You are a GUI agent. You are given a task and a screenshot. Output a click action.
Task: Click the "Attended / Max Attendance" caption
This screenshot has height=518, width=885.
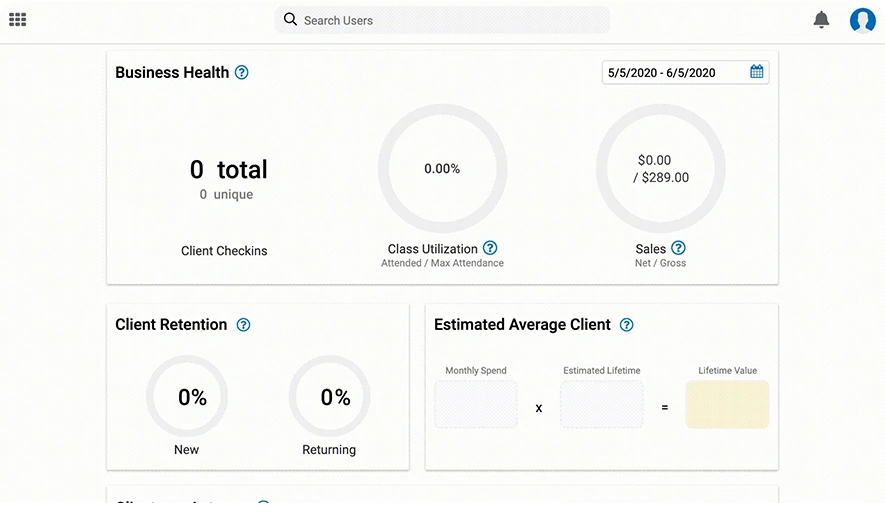click(x=442, y=263)
